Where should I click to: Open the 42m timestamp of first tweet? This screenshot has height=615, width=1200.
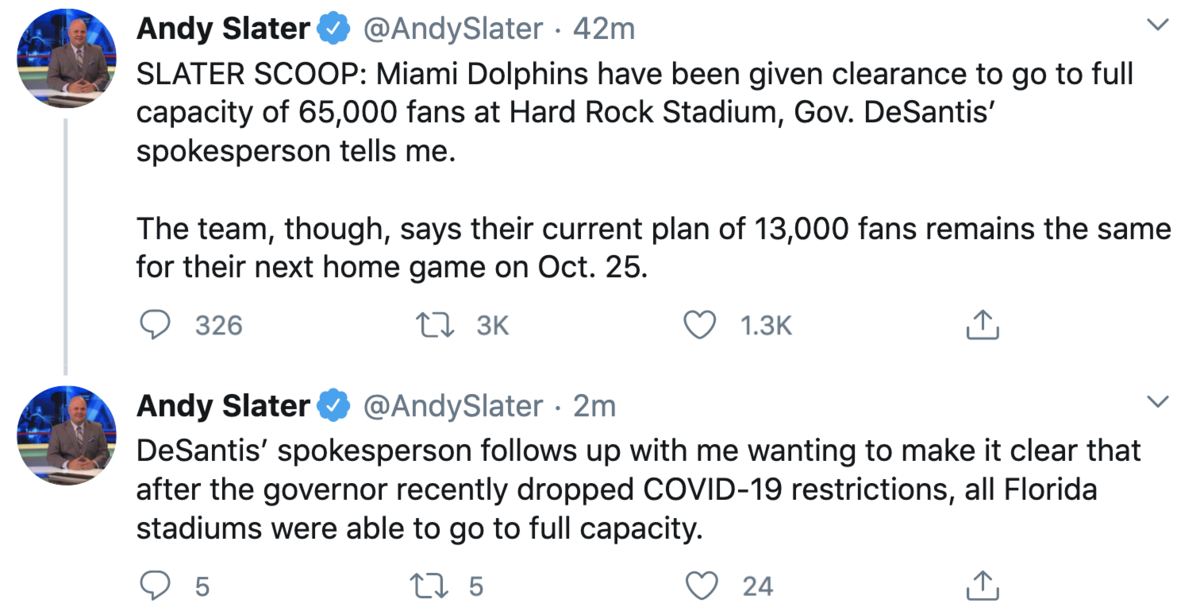click(x=603, y=30)
